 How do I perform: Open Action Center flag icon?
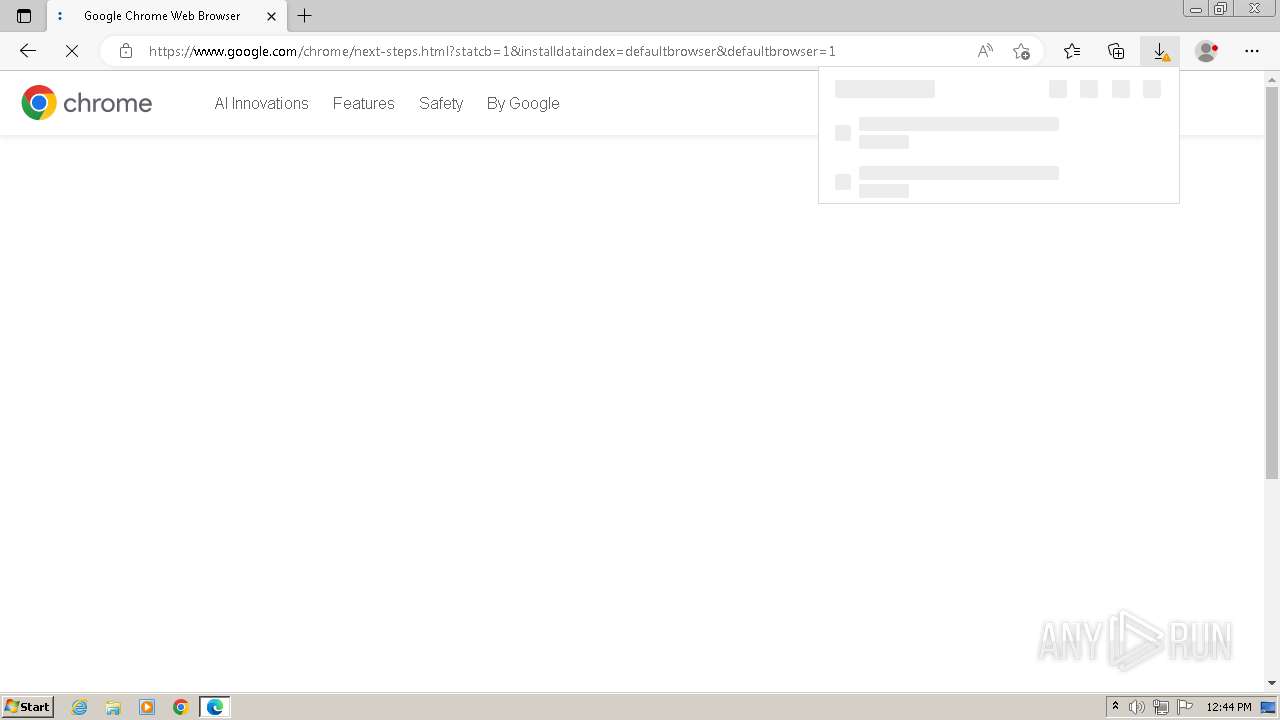tap(1185, 707)
